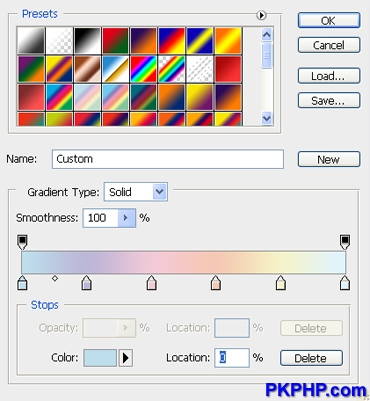This screenshot has width=370, height=401.
Task: Select the transparent stripes gradient preset
Action: coord(200,69)
